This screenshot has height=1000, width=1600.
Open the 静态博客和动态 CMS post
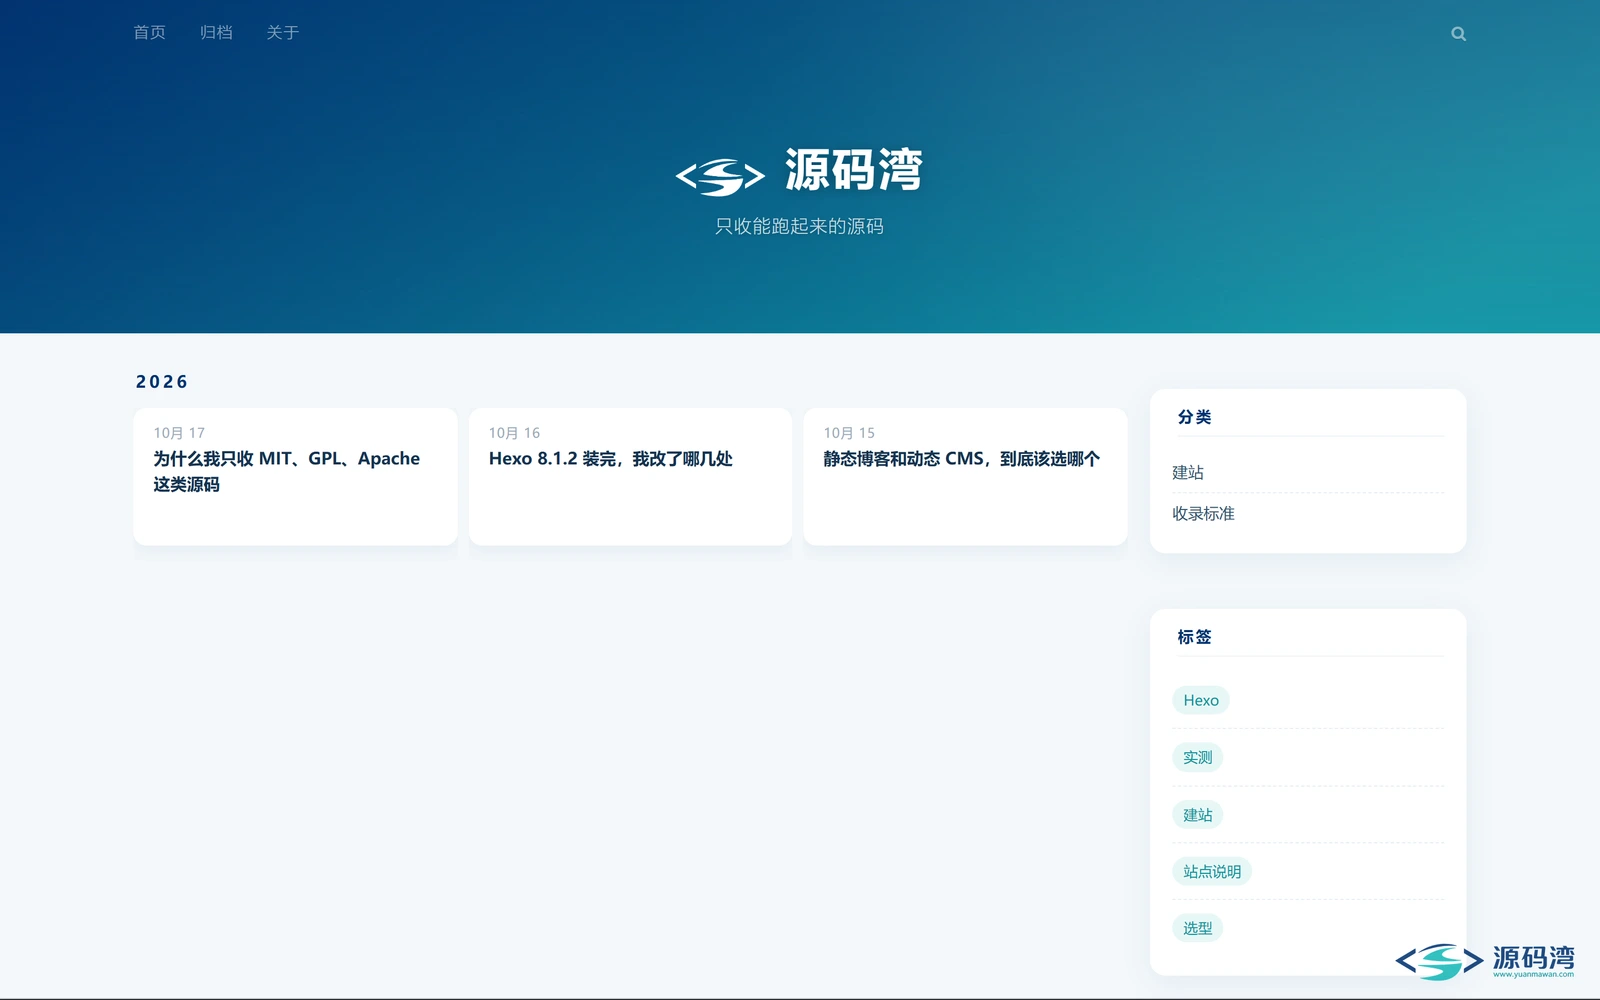(961, 459)
